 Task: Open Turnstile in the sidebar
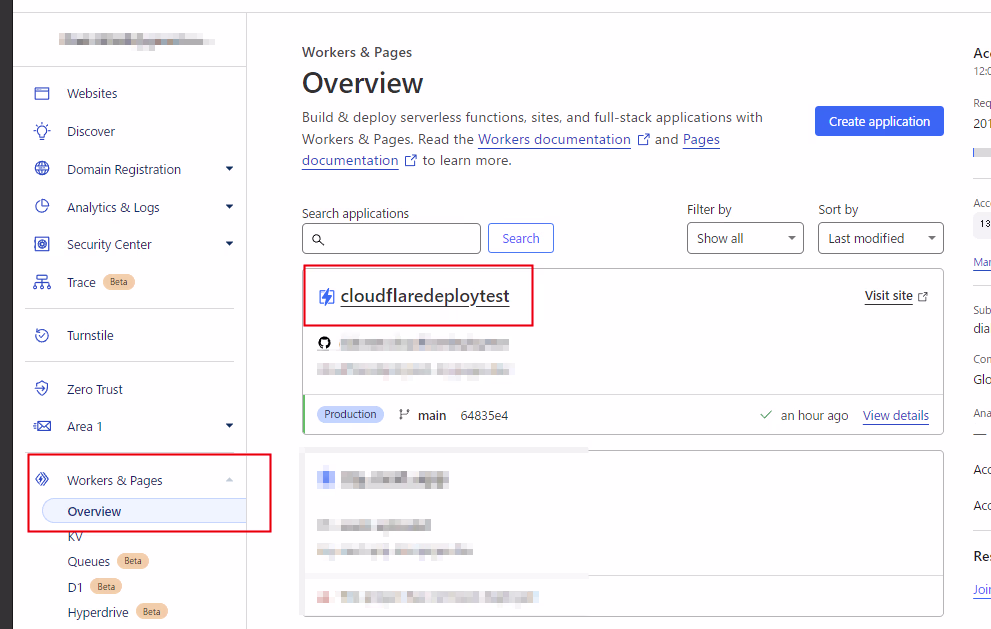(x=90, y=336)
